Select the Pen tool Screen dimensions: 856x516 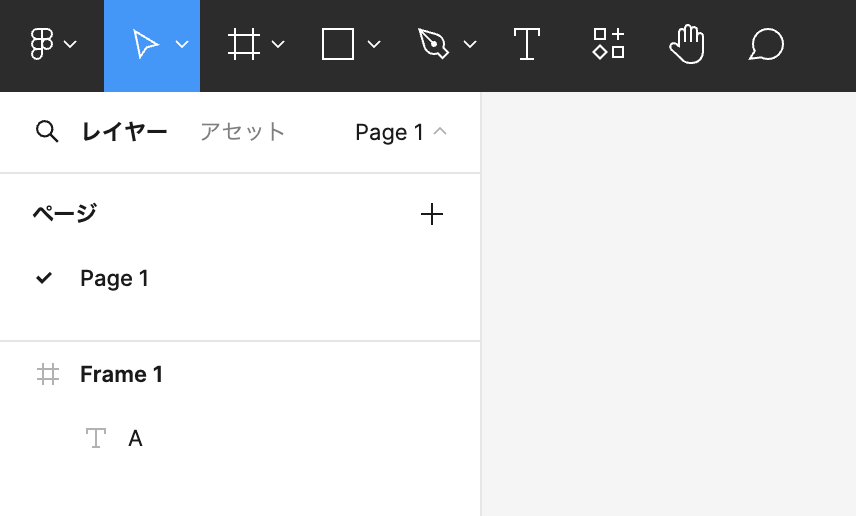[x=433, y=44]
